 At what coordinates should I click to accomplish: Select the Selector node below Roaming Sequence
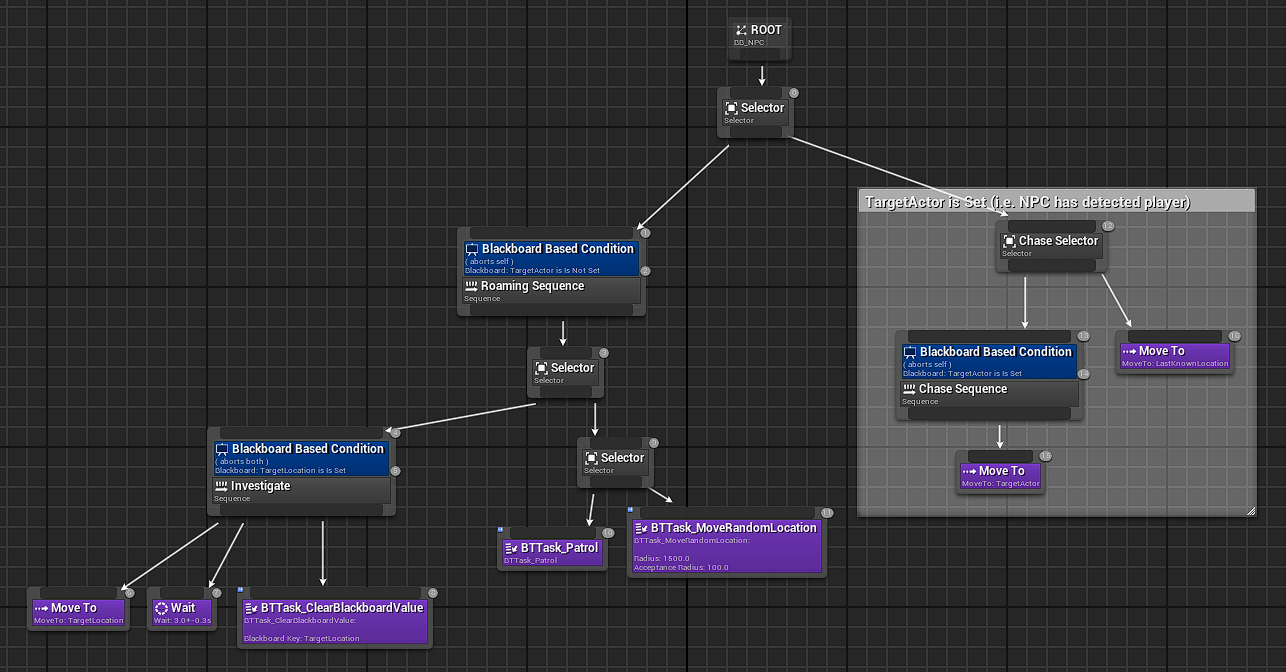click(x=565, y=373)
